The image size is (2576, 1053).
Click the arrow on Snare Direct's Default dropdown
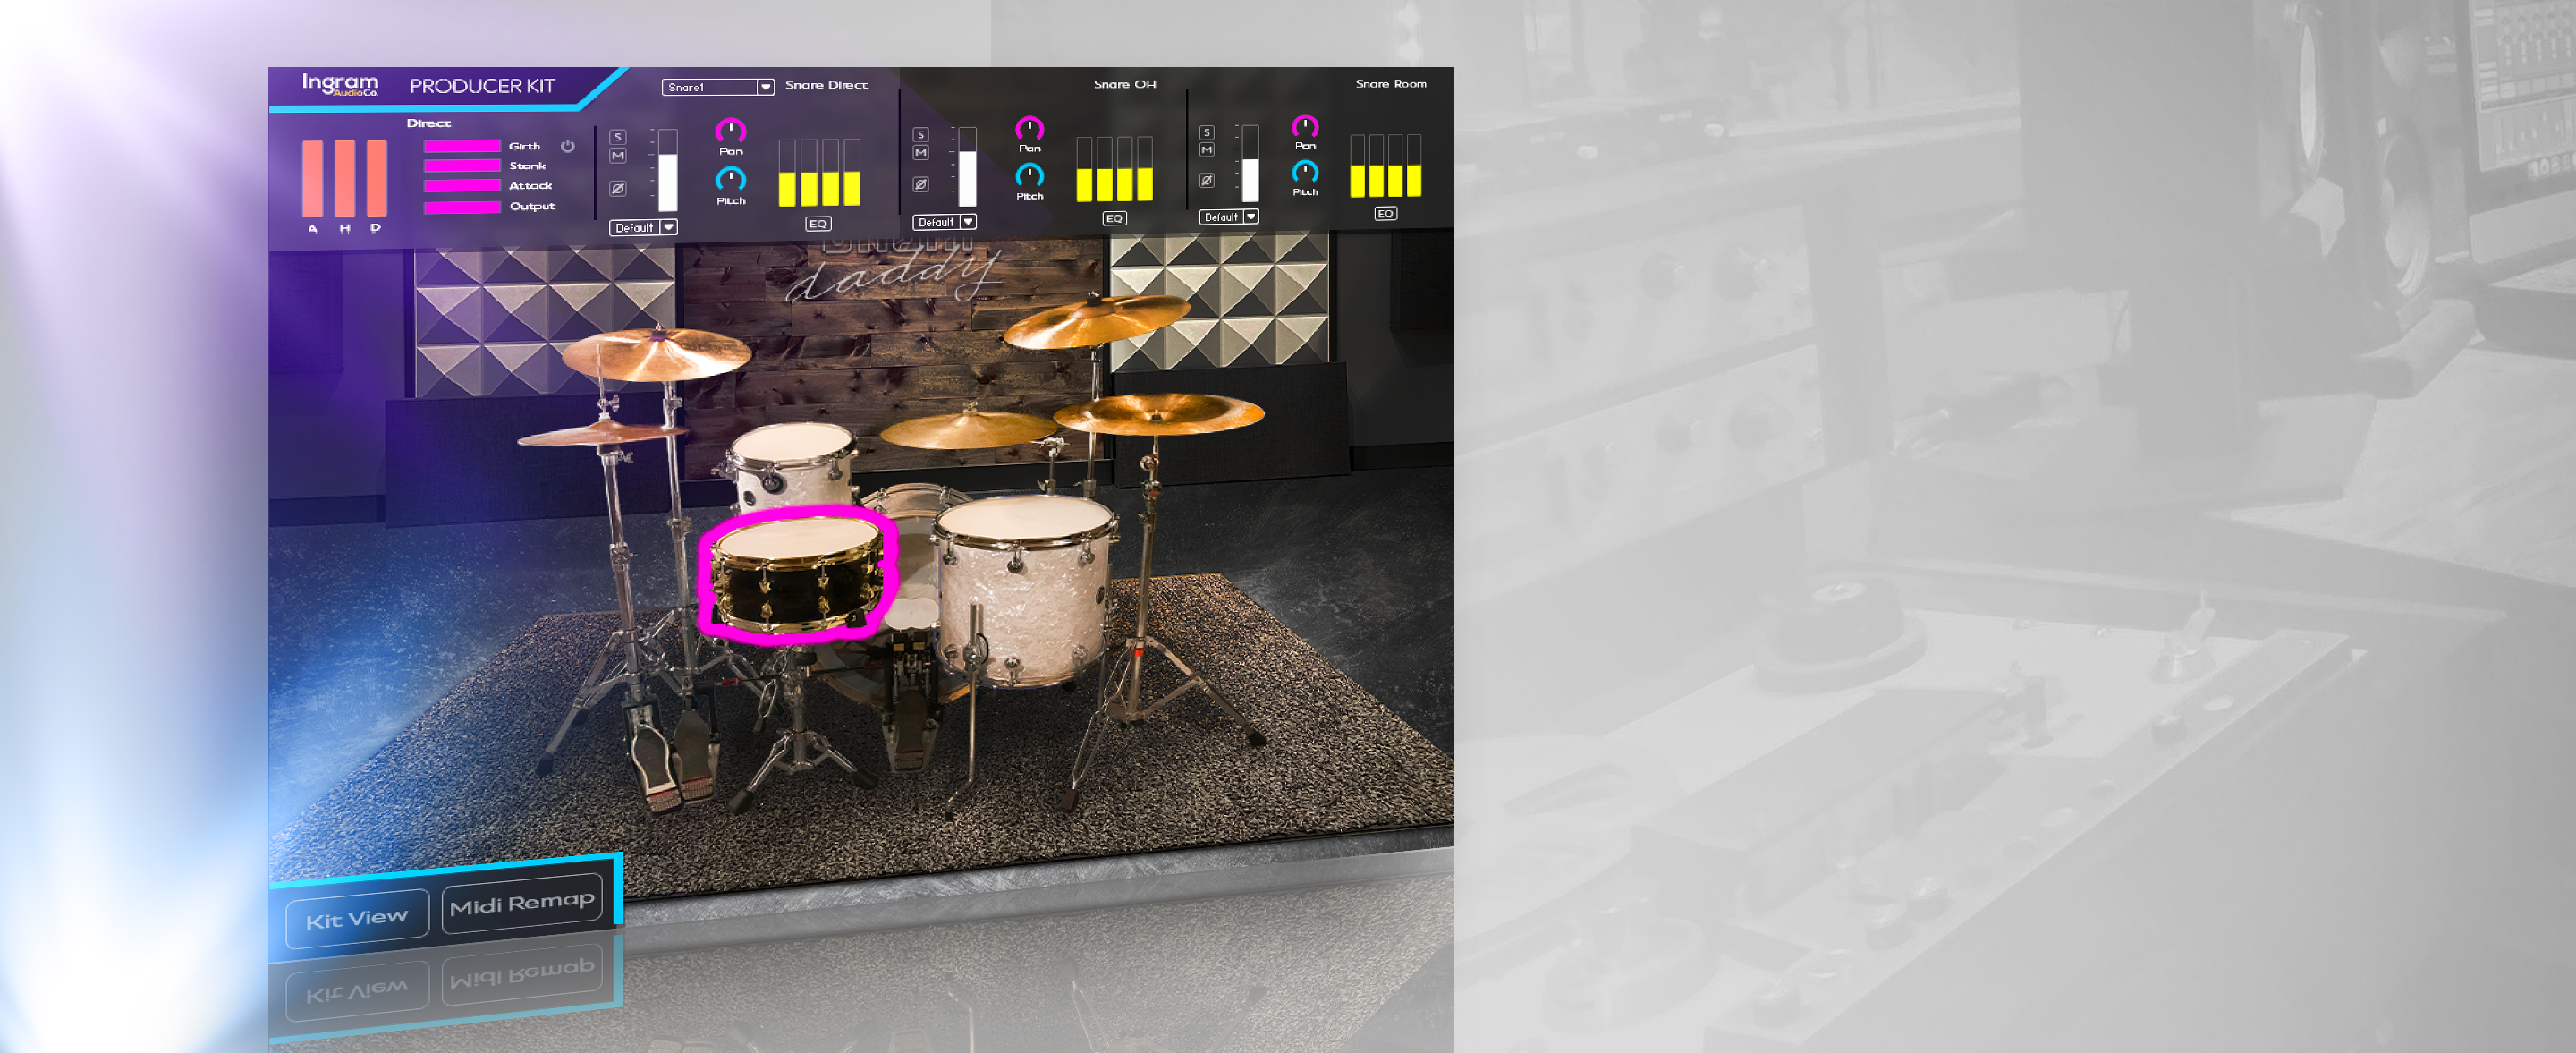point(669,228)
